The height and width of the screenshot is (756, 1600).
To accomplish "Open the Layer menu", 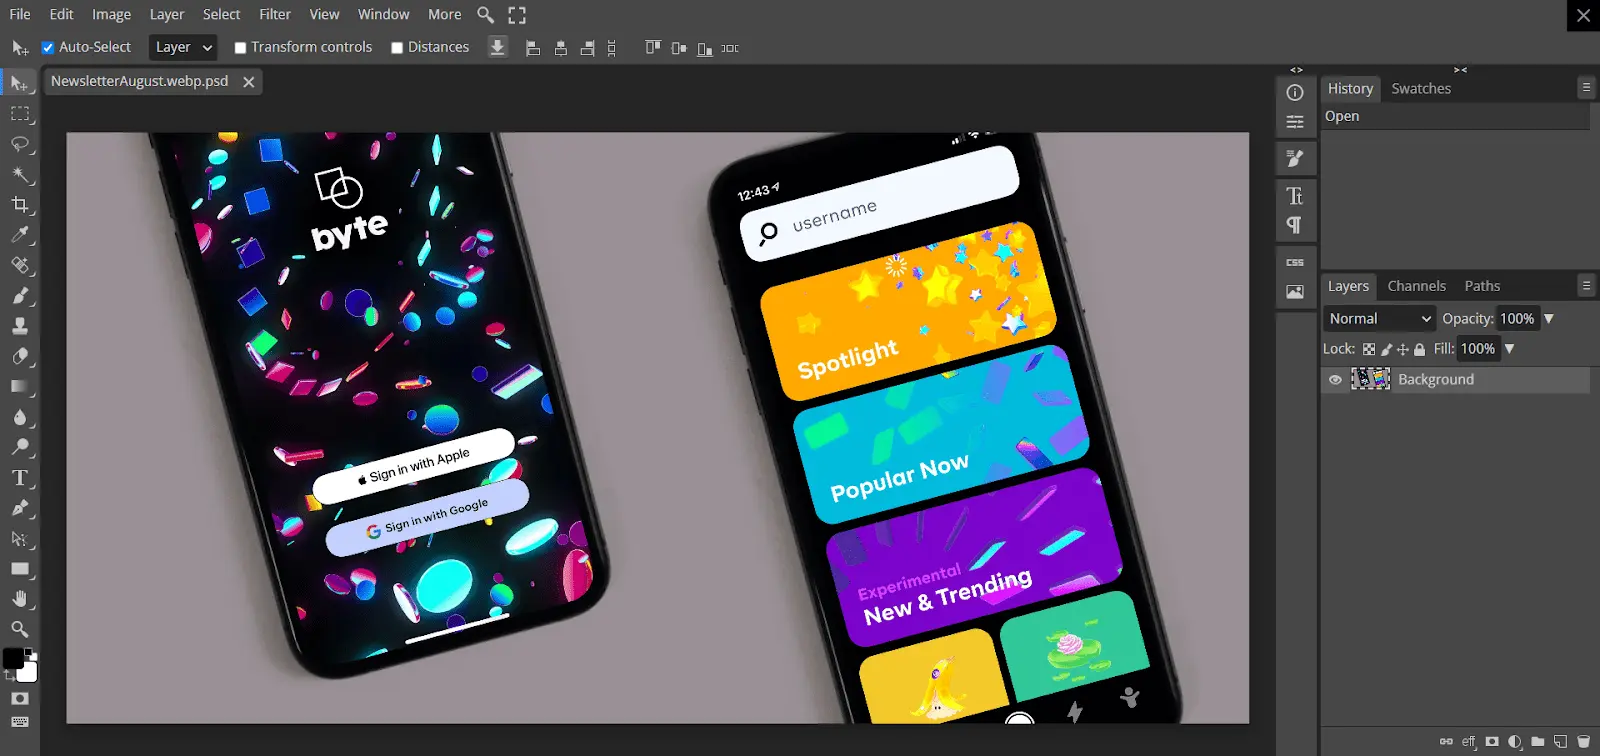I will [x=167, y=14].
